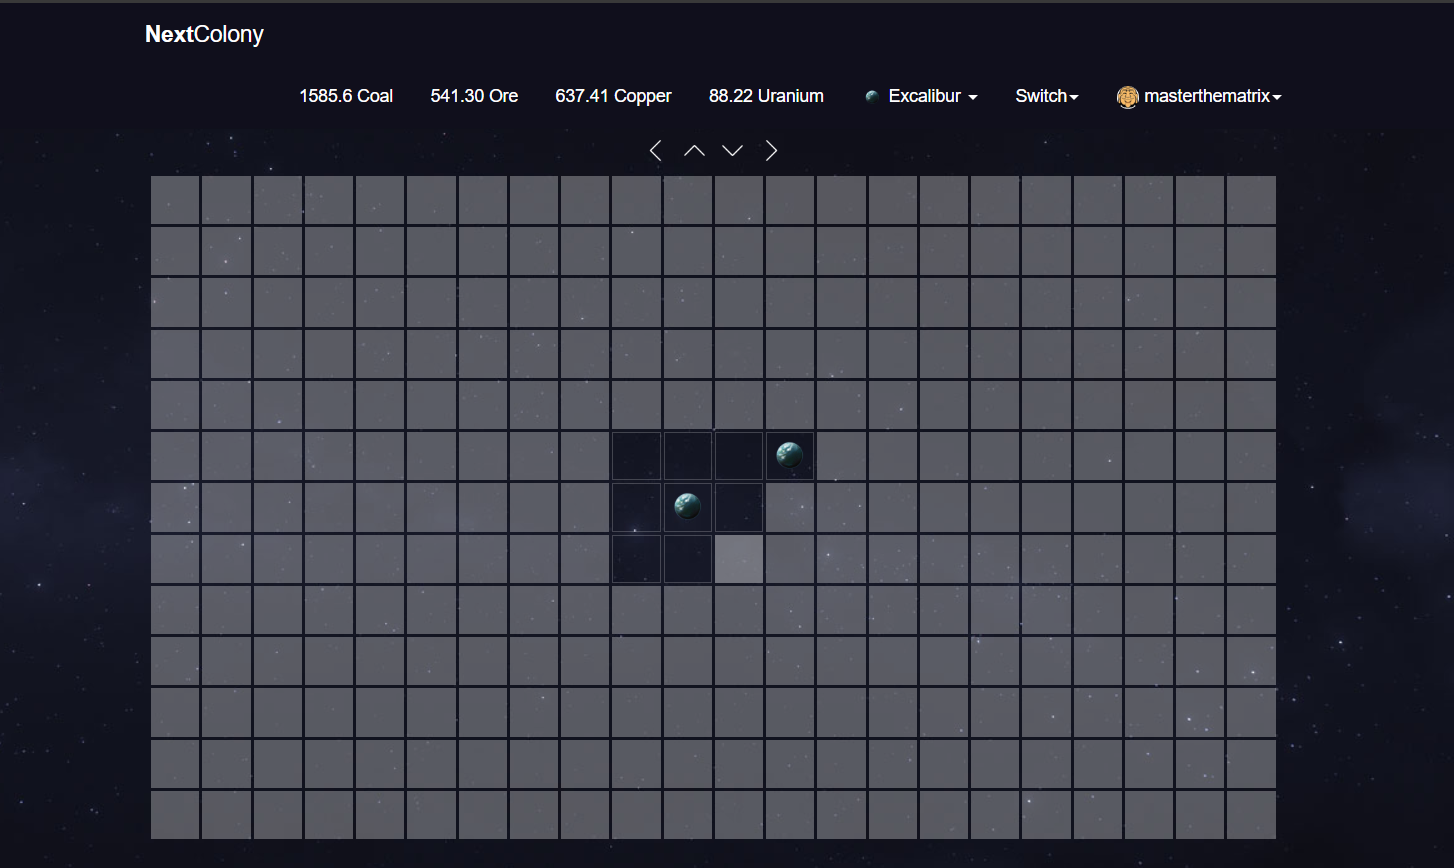Image resolution: width=1454 pixels, height=868 pixels.
Task: Select the planet in the center explored tile
Action: point(687,507)
